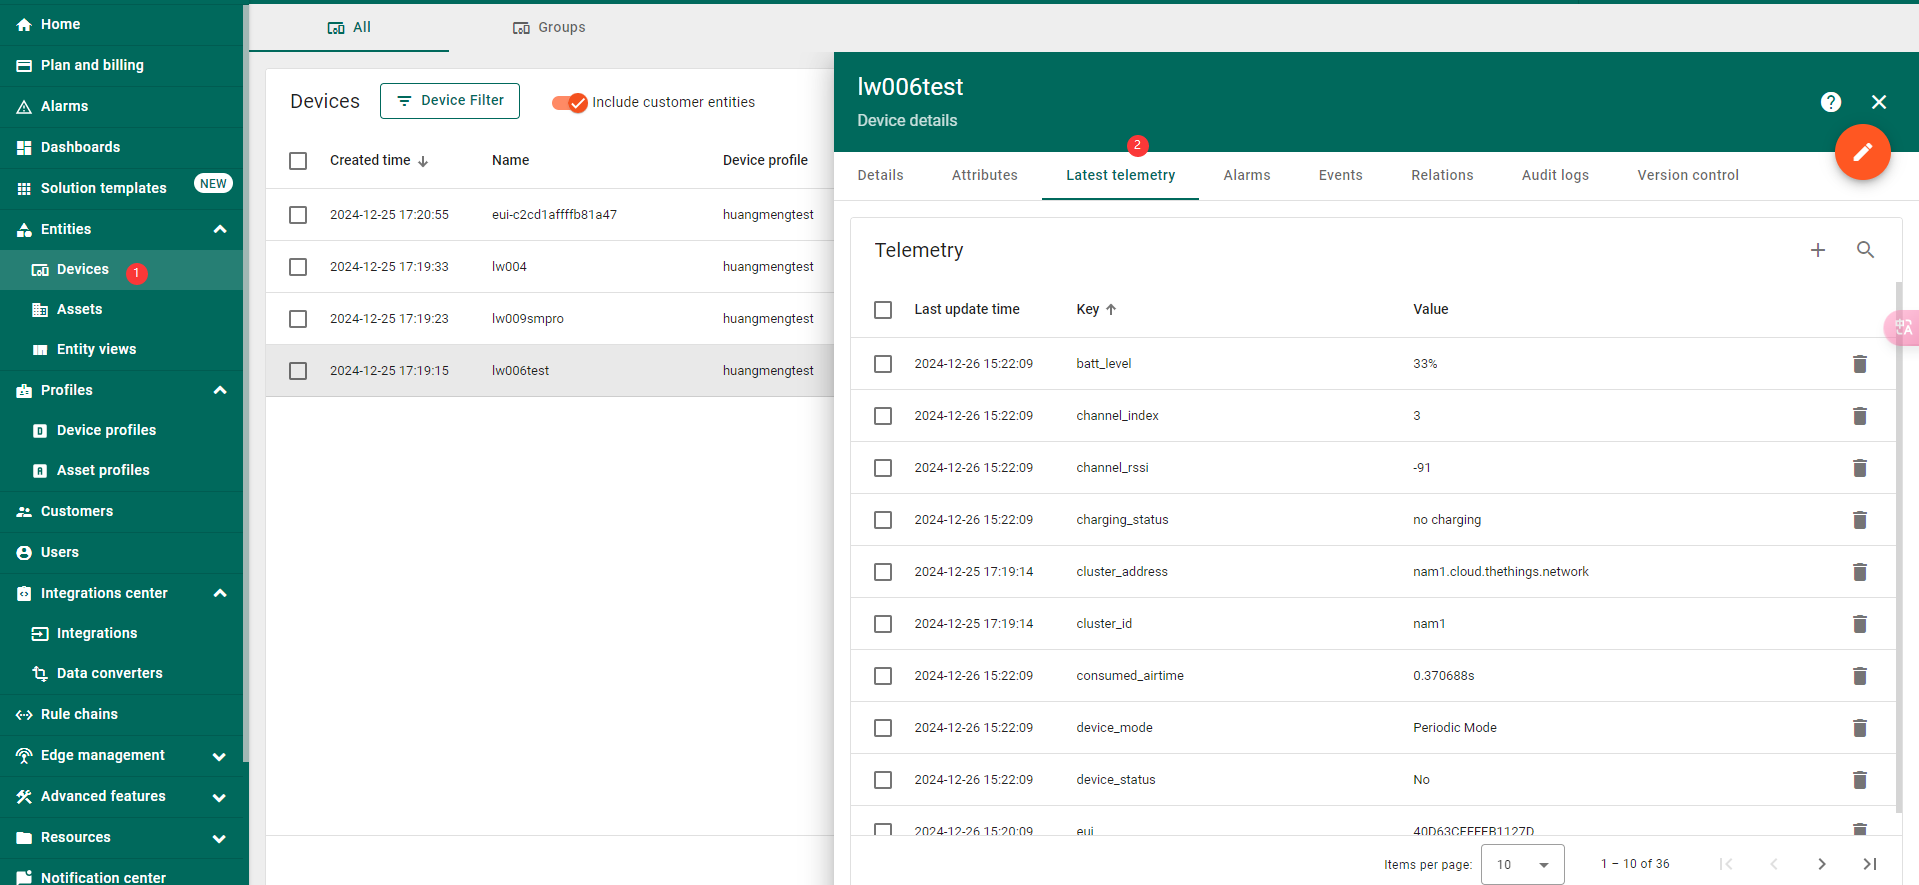The height and width of the screenshot is (885, 1919).
Task: Sort devices by Created time
Action: point(379,160)
